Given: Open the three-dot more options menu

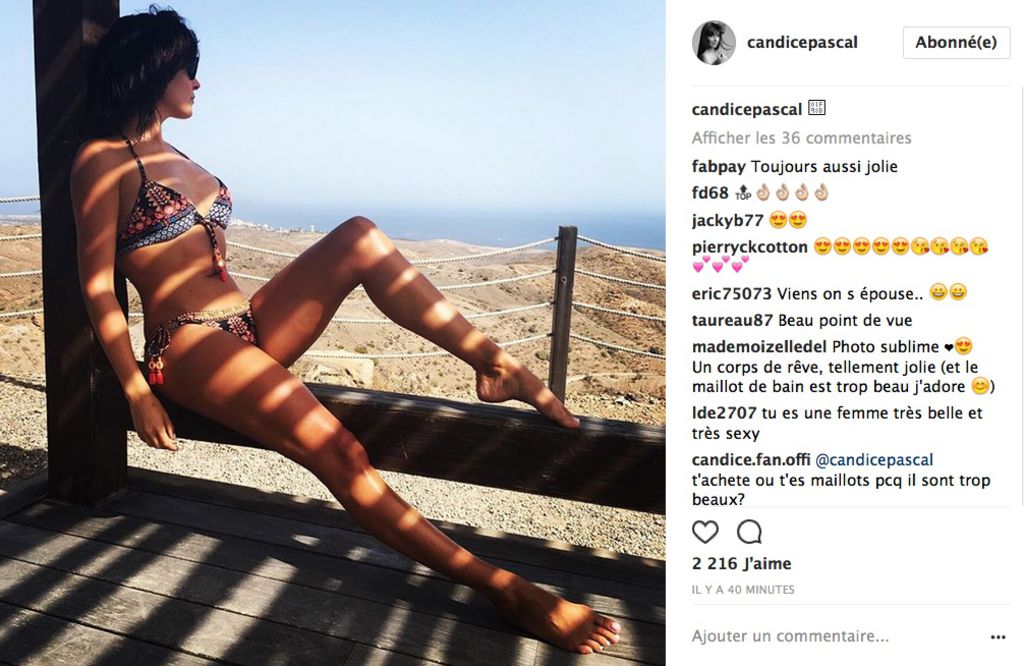Looking at the screenshot, I should (997, 637).
